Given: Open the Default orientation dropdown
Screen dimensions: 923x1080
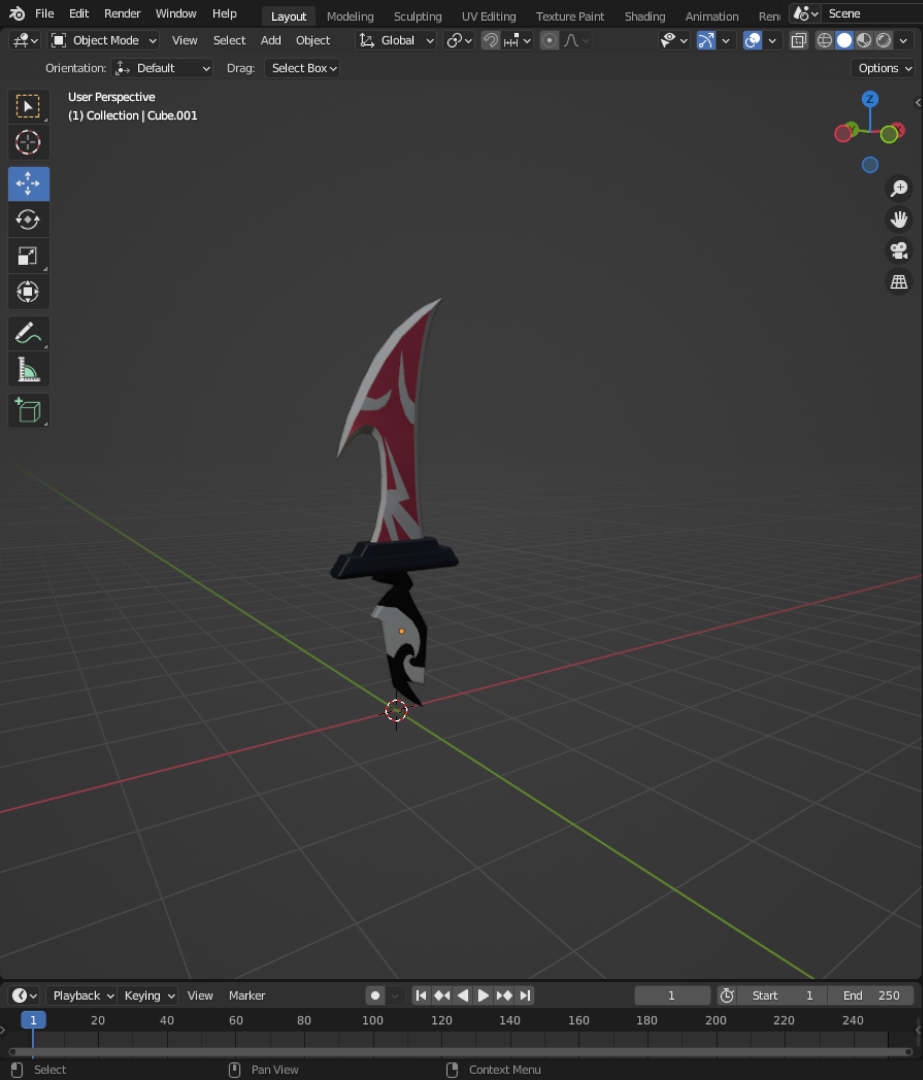Looking at the screenshot, I should click(162, 68).
